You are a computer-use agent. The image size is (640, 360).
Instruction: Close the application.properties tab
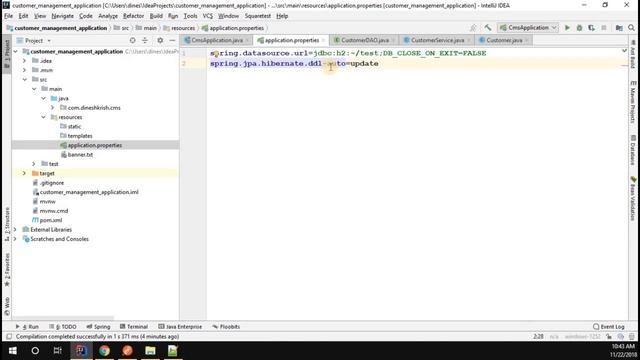click(x=323, y=40)
